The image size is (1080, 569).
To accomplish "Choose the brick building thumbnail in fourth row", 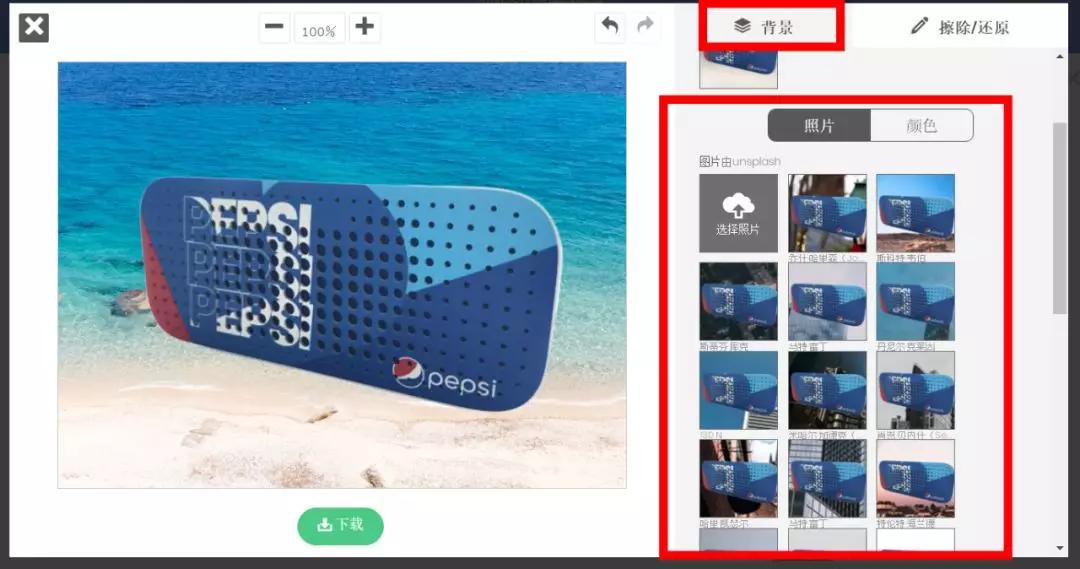I will click(x=738, y=479).
